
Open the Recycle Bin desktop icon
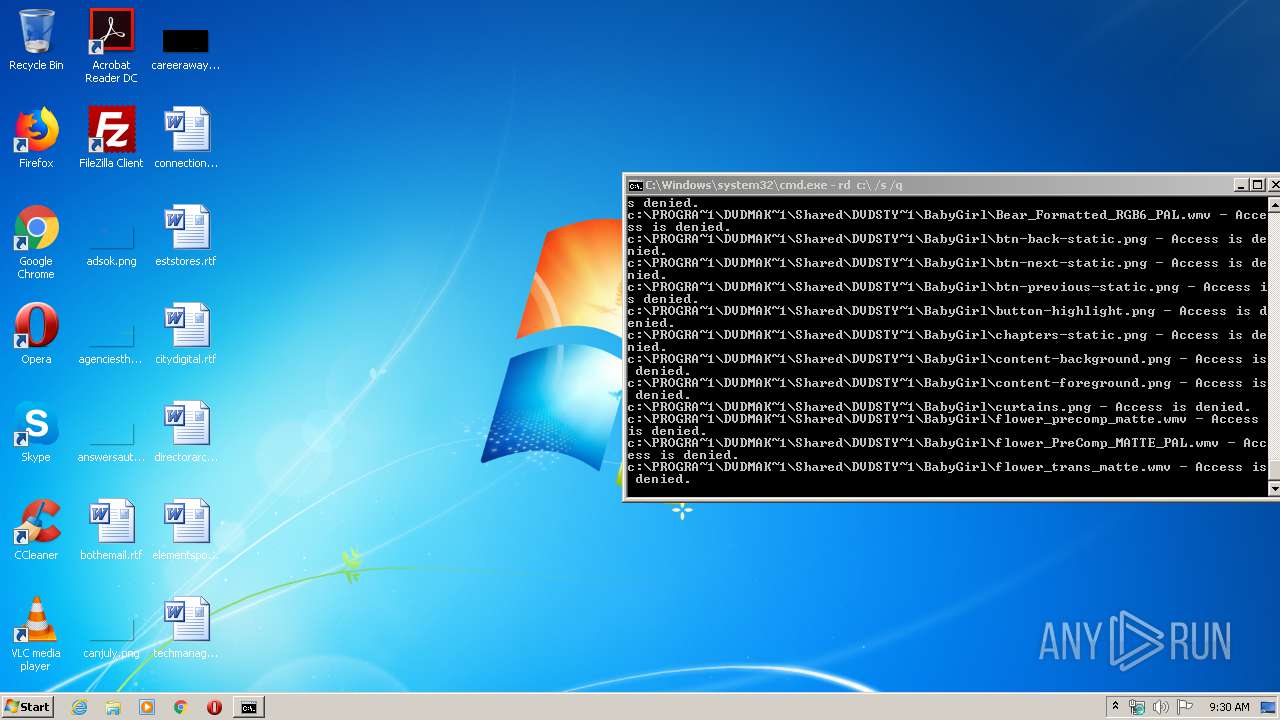[36, 41]
